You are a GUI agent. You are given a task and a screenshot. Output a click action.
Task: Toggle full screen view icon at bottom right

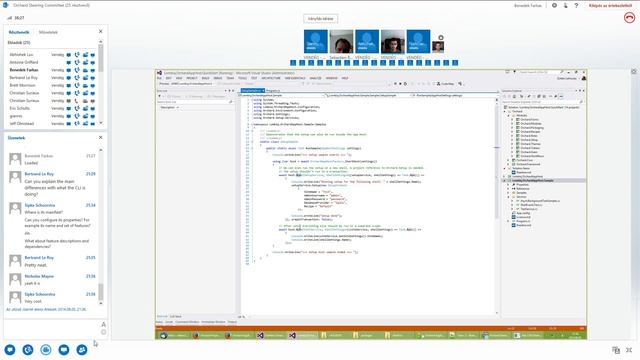[629, 350]
